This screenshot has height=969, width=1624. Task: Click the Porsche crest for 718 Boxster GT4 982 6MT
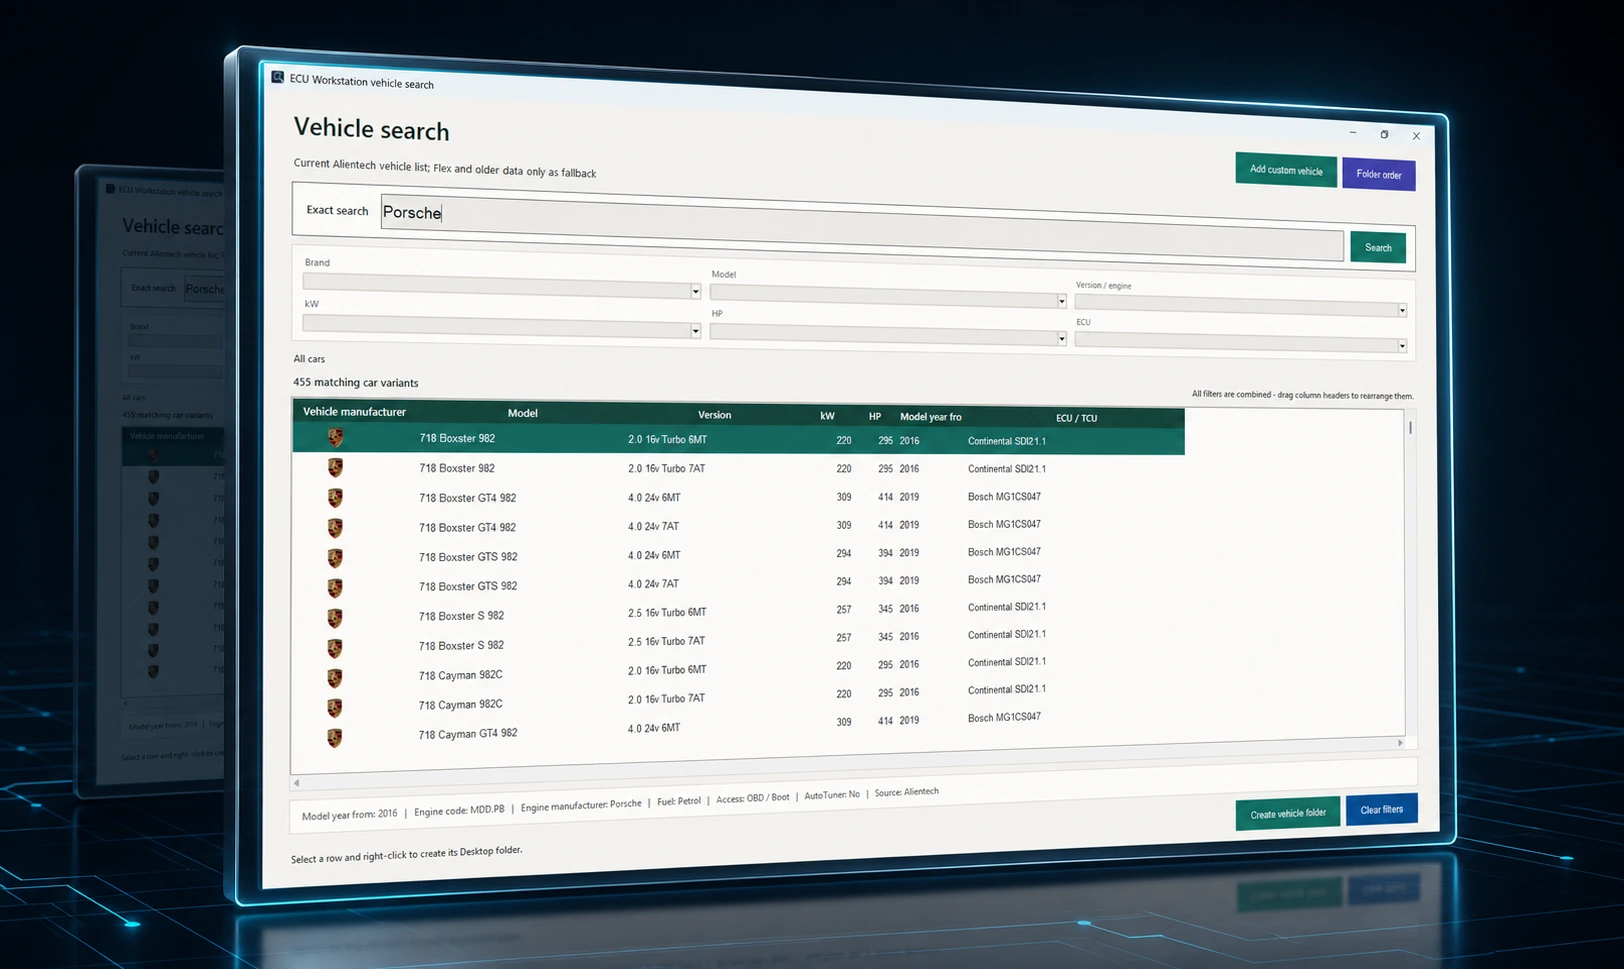coord(335,497)
